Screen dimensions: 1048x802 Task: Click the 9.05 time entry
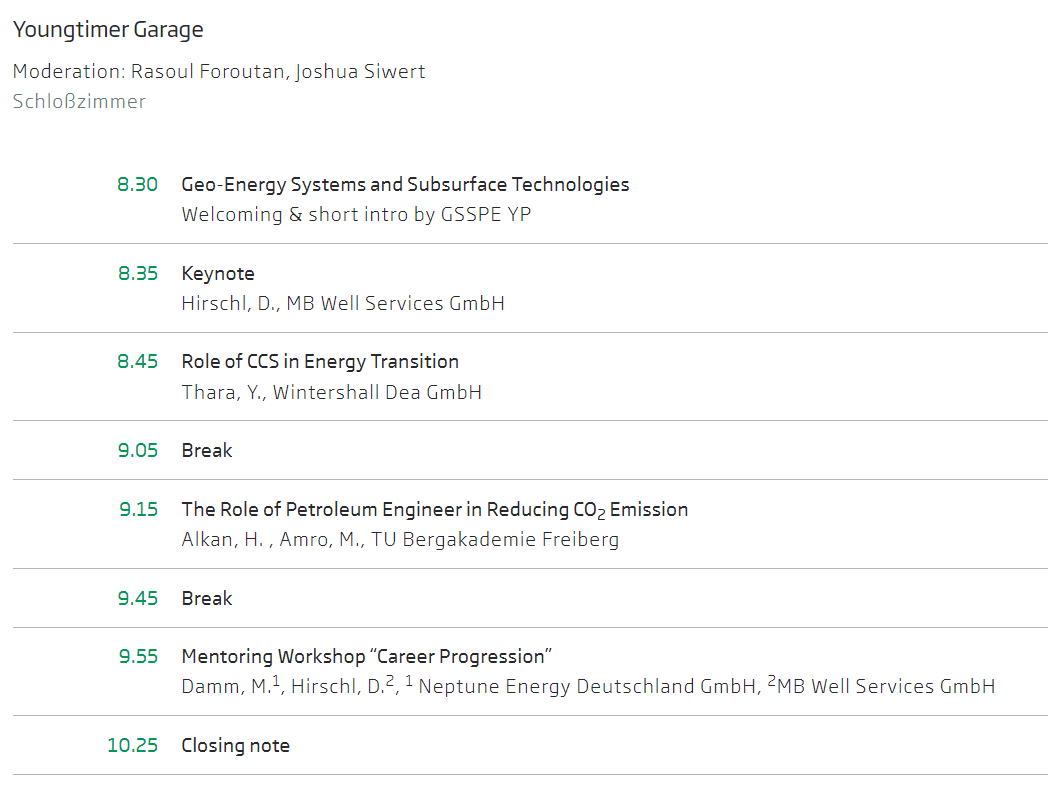point(138,450)
